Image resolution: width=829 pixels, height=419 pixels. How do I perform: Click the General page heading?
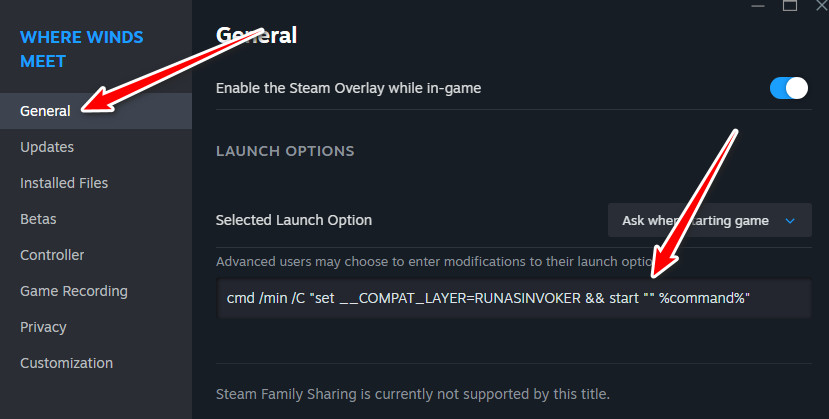(257, 36)
